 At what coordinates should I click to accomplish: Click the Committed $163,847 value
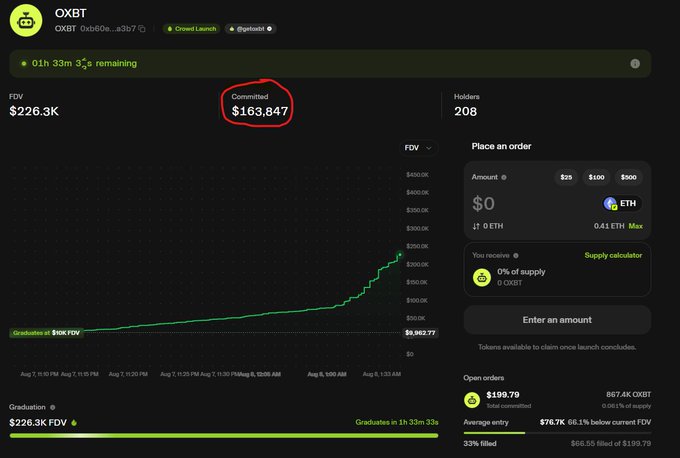click(x=259, y=111)
